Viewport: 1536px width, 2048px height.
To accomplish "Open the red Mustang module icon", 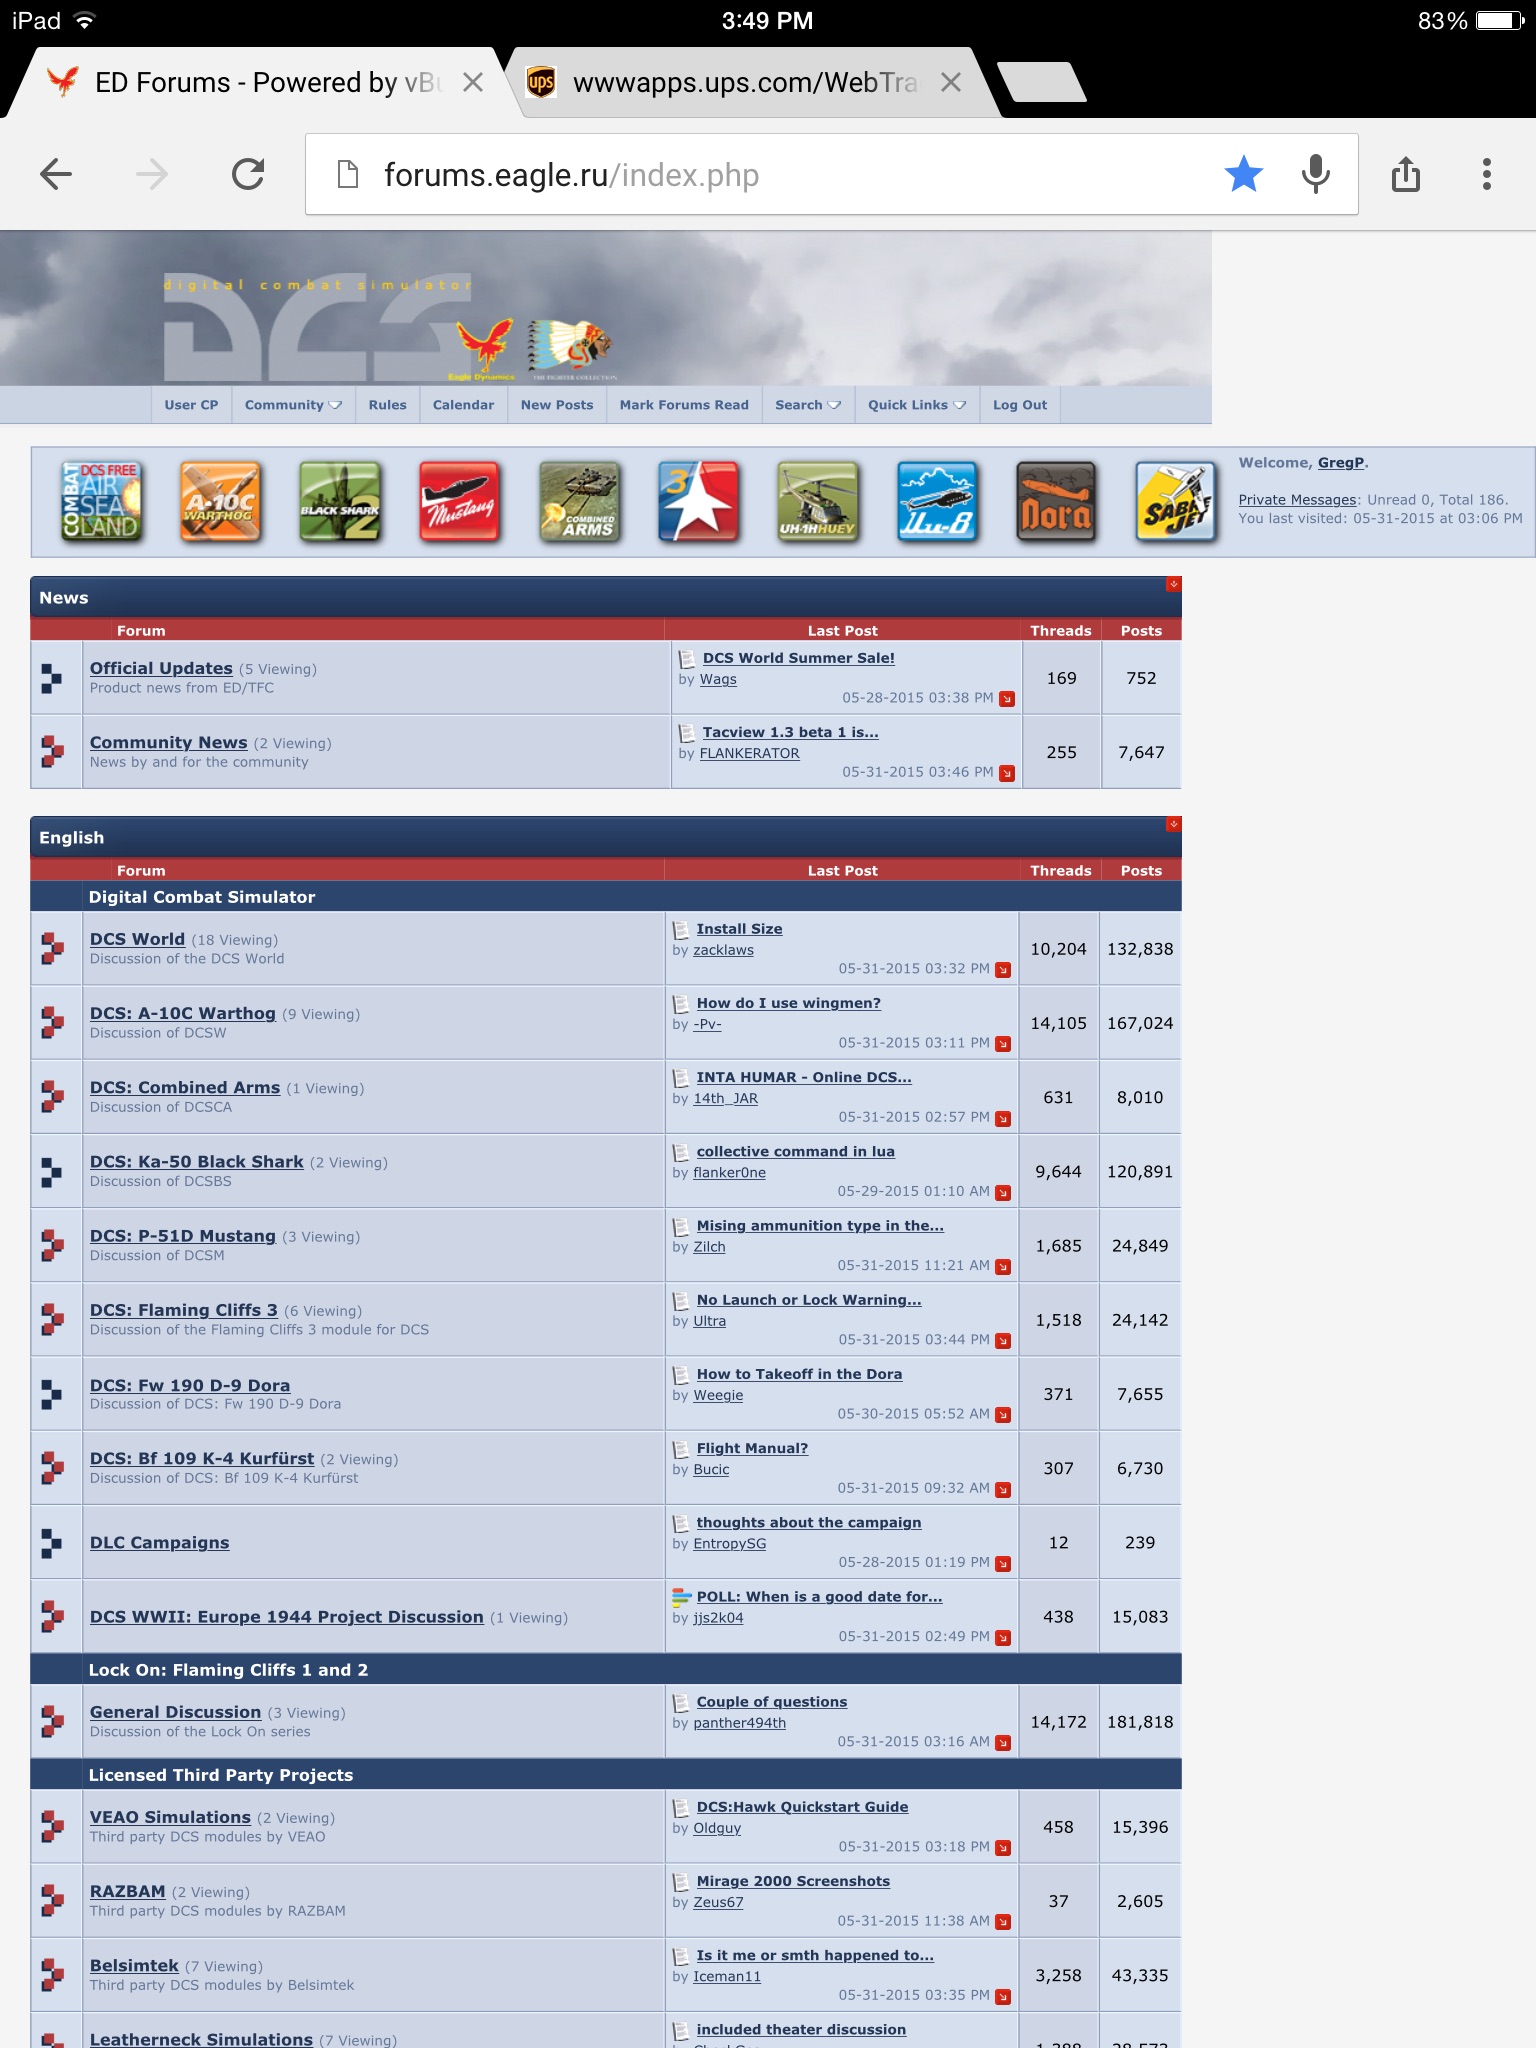I will (459, 502).
